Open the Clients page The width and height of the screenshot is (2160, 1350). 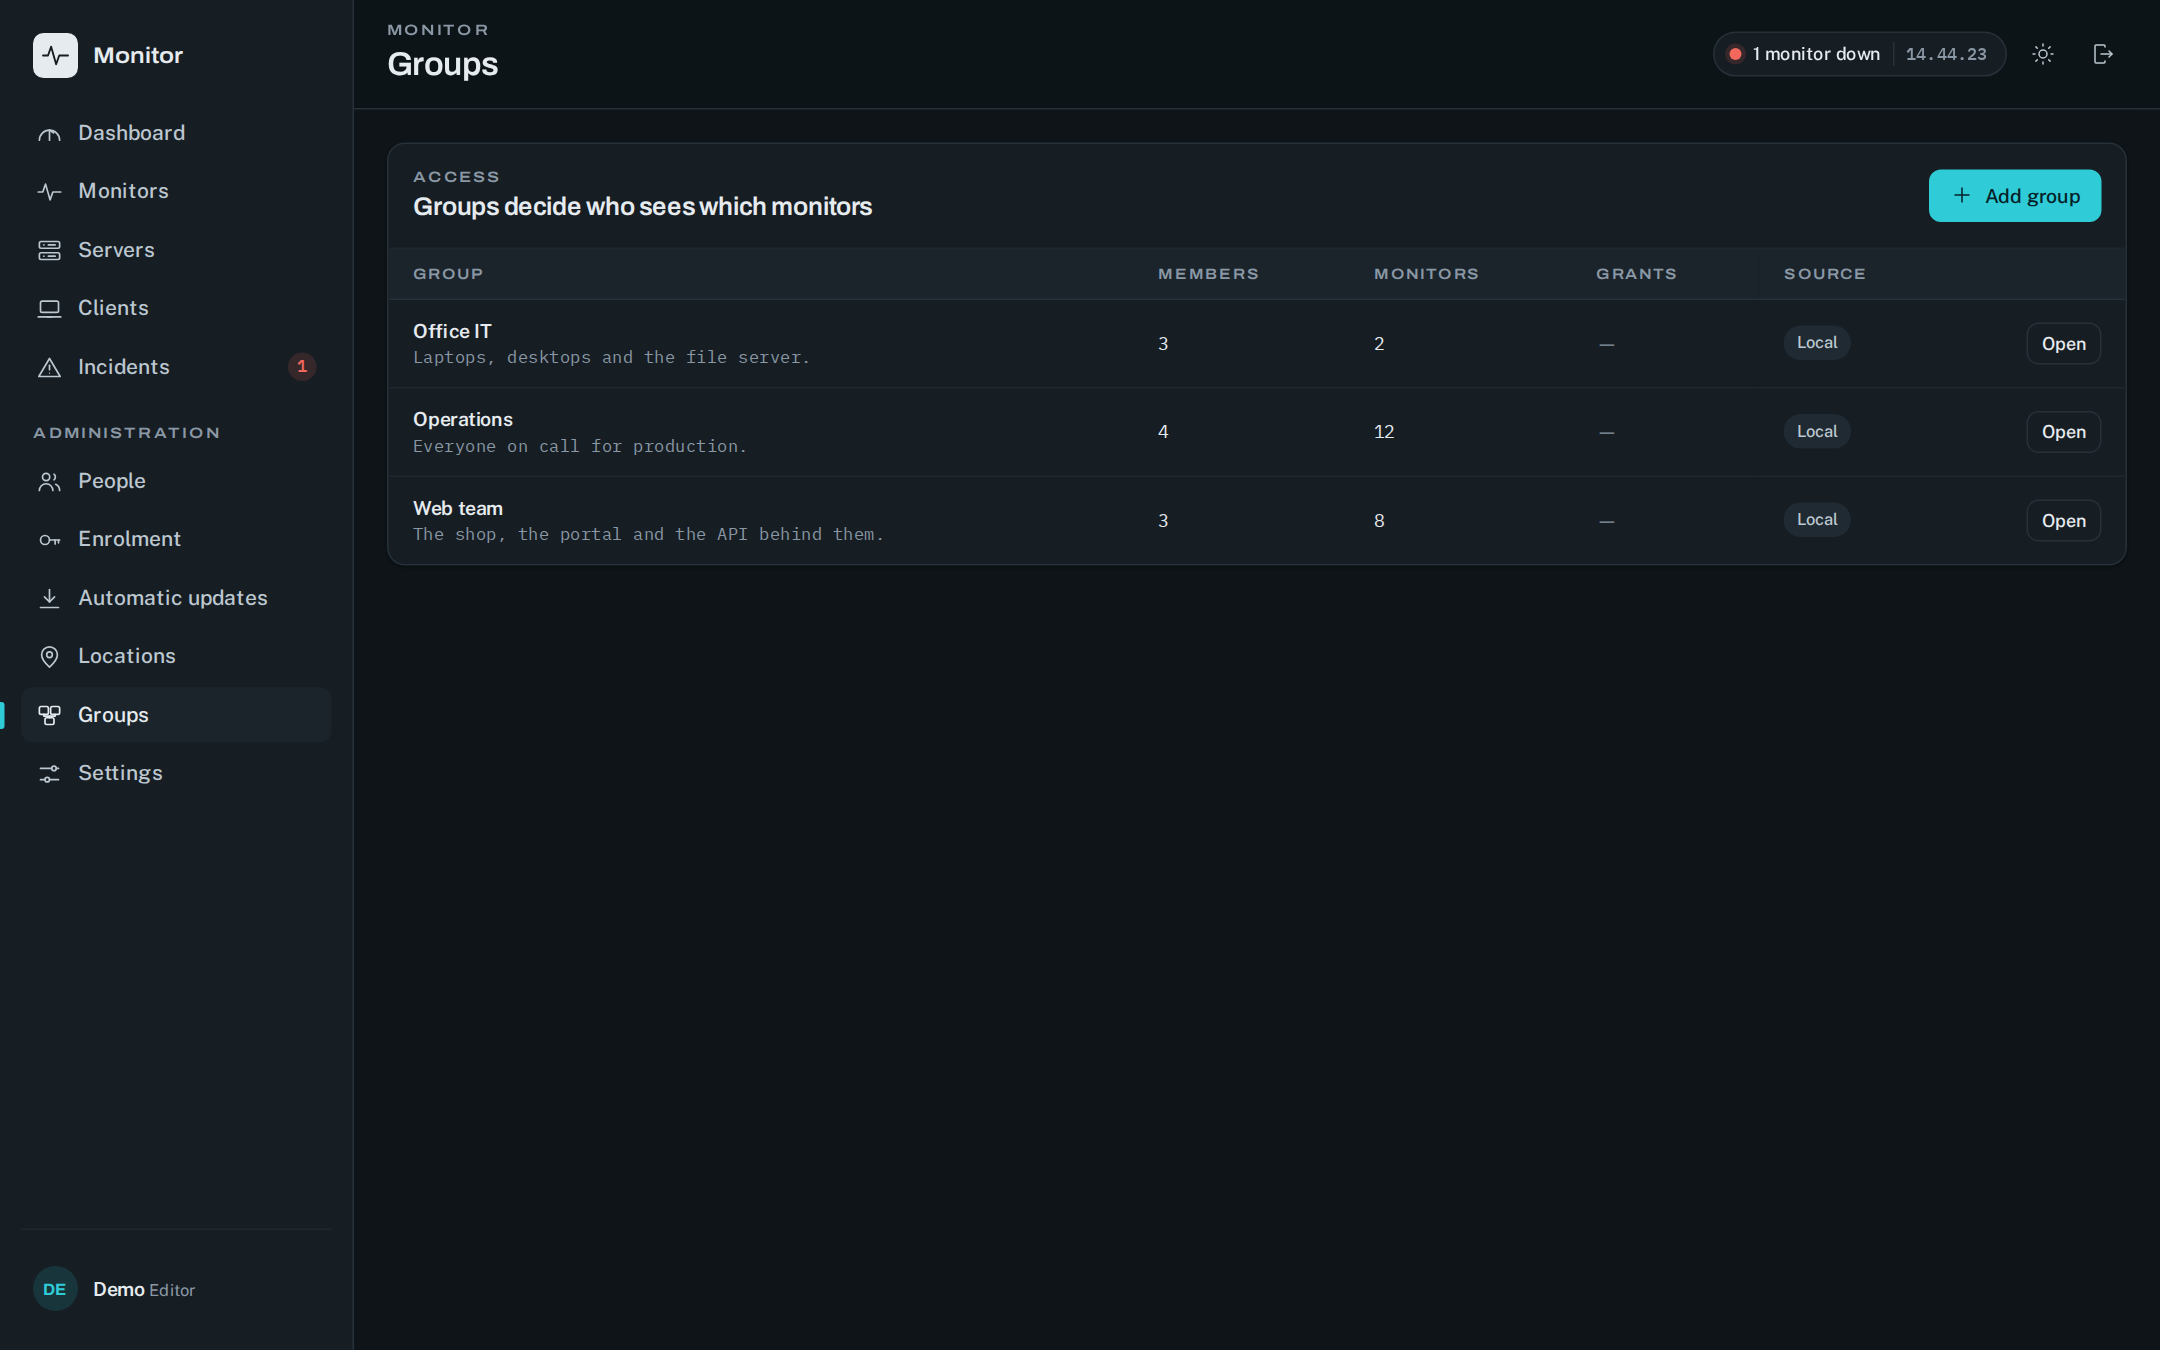(176, 308)
